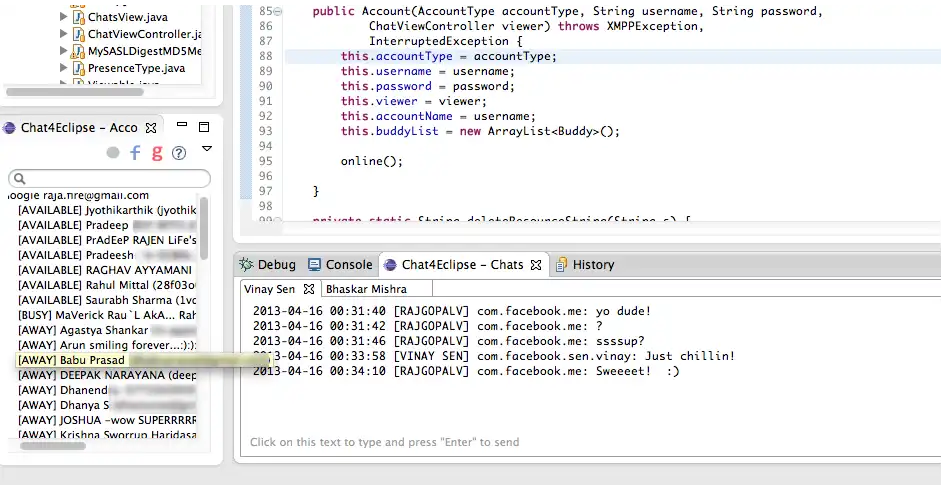942x485 pixels.
Task: Click the buddy list vertical scrollbar
Action: [x=204, y=228]
